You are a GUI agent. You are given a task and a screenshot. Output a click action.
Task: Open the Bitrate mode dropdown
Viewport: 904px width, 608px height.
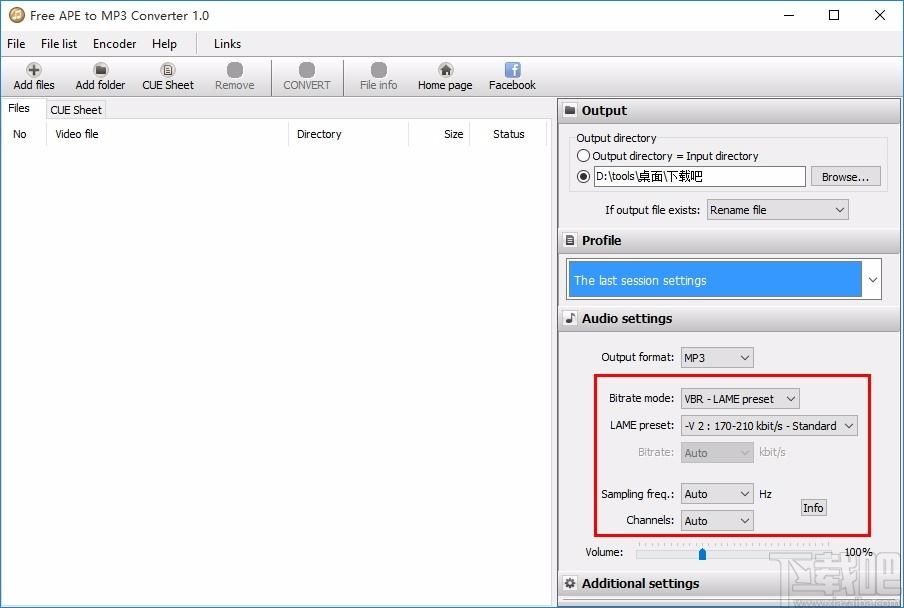pyautogui.click(x=740, y=399)
